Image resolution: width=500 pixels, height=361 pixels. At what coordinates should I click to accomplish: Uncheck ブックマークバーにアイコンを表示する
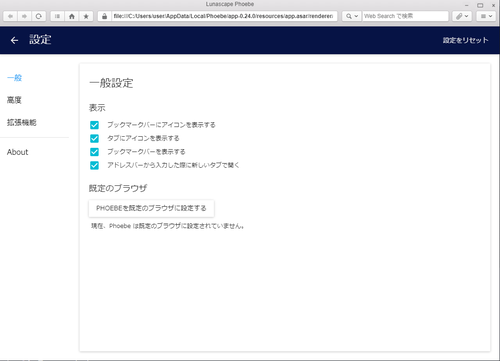(94, 125)
